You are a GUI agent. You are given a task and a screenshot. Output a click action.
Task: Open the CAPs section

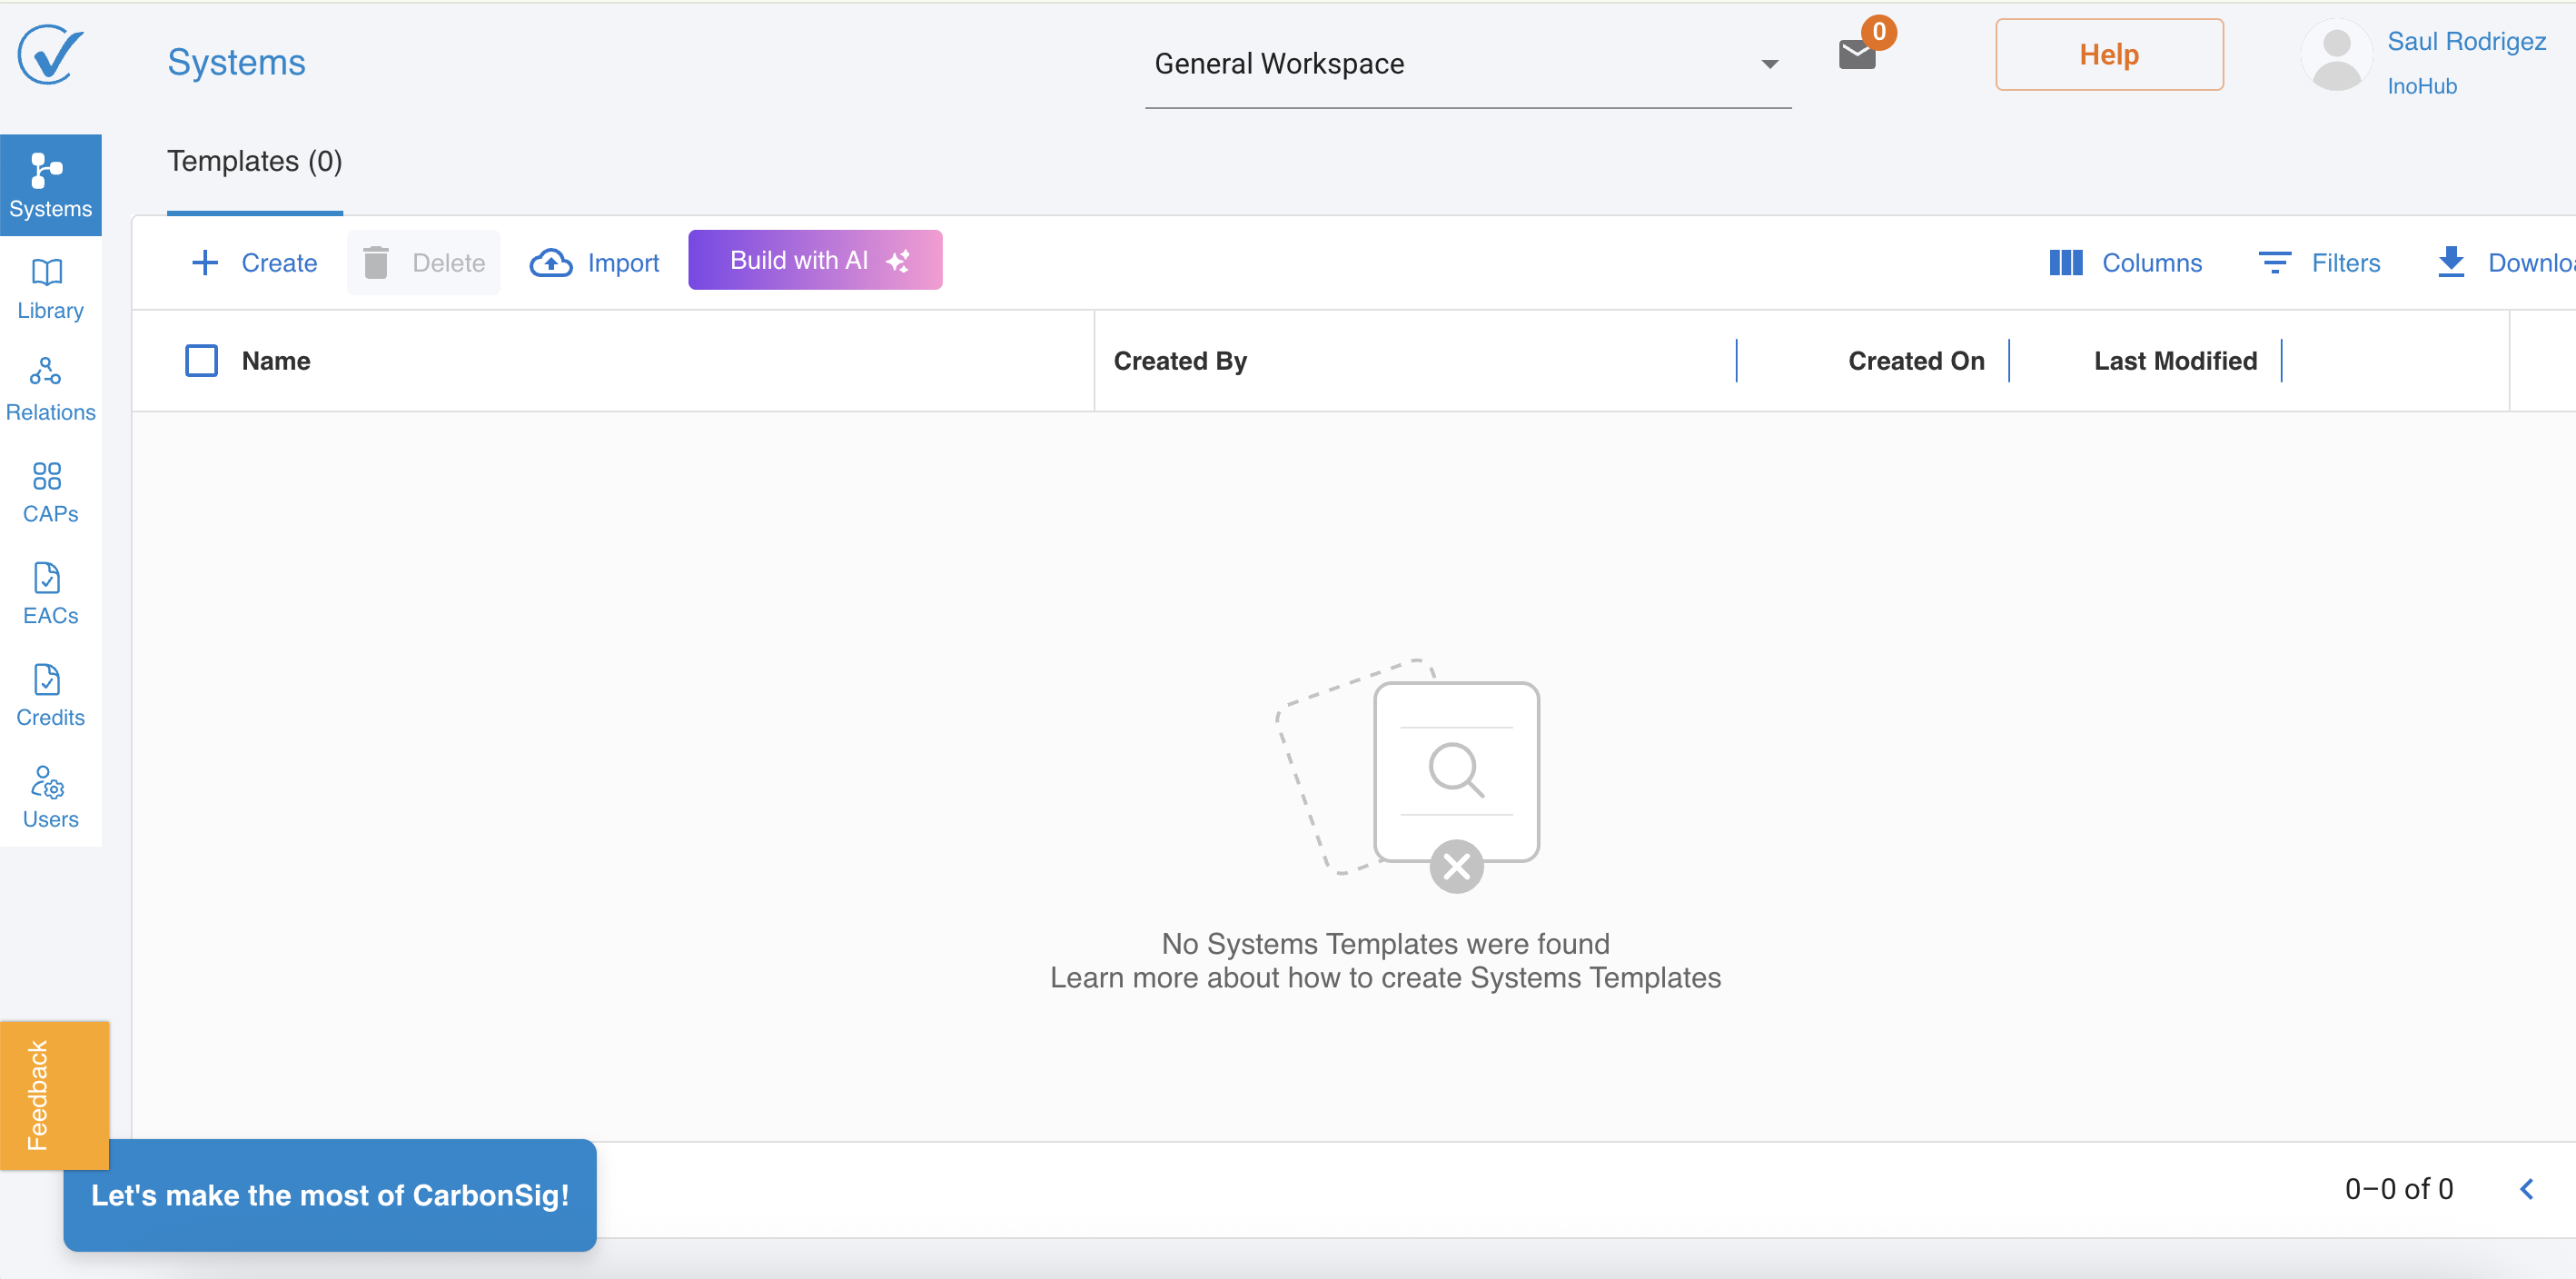pos(50,491)
